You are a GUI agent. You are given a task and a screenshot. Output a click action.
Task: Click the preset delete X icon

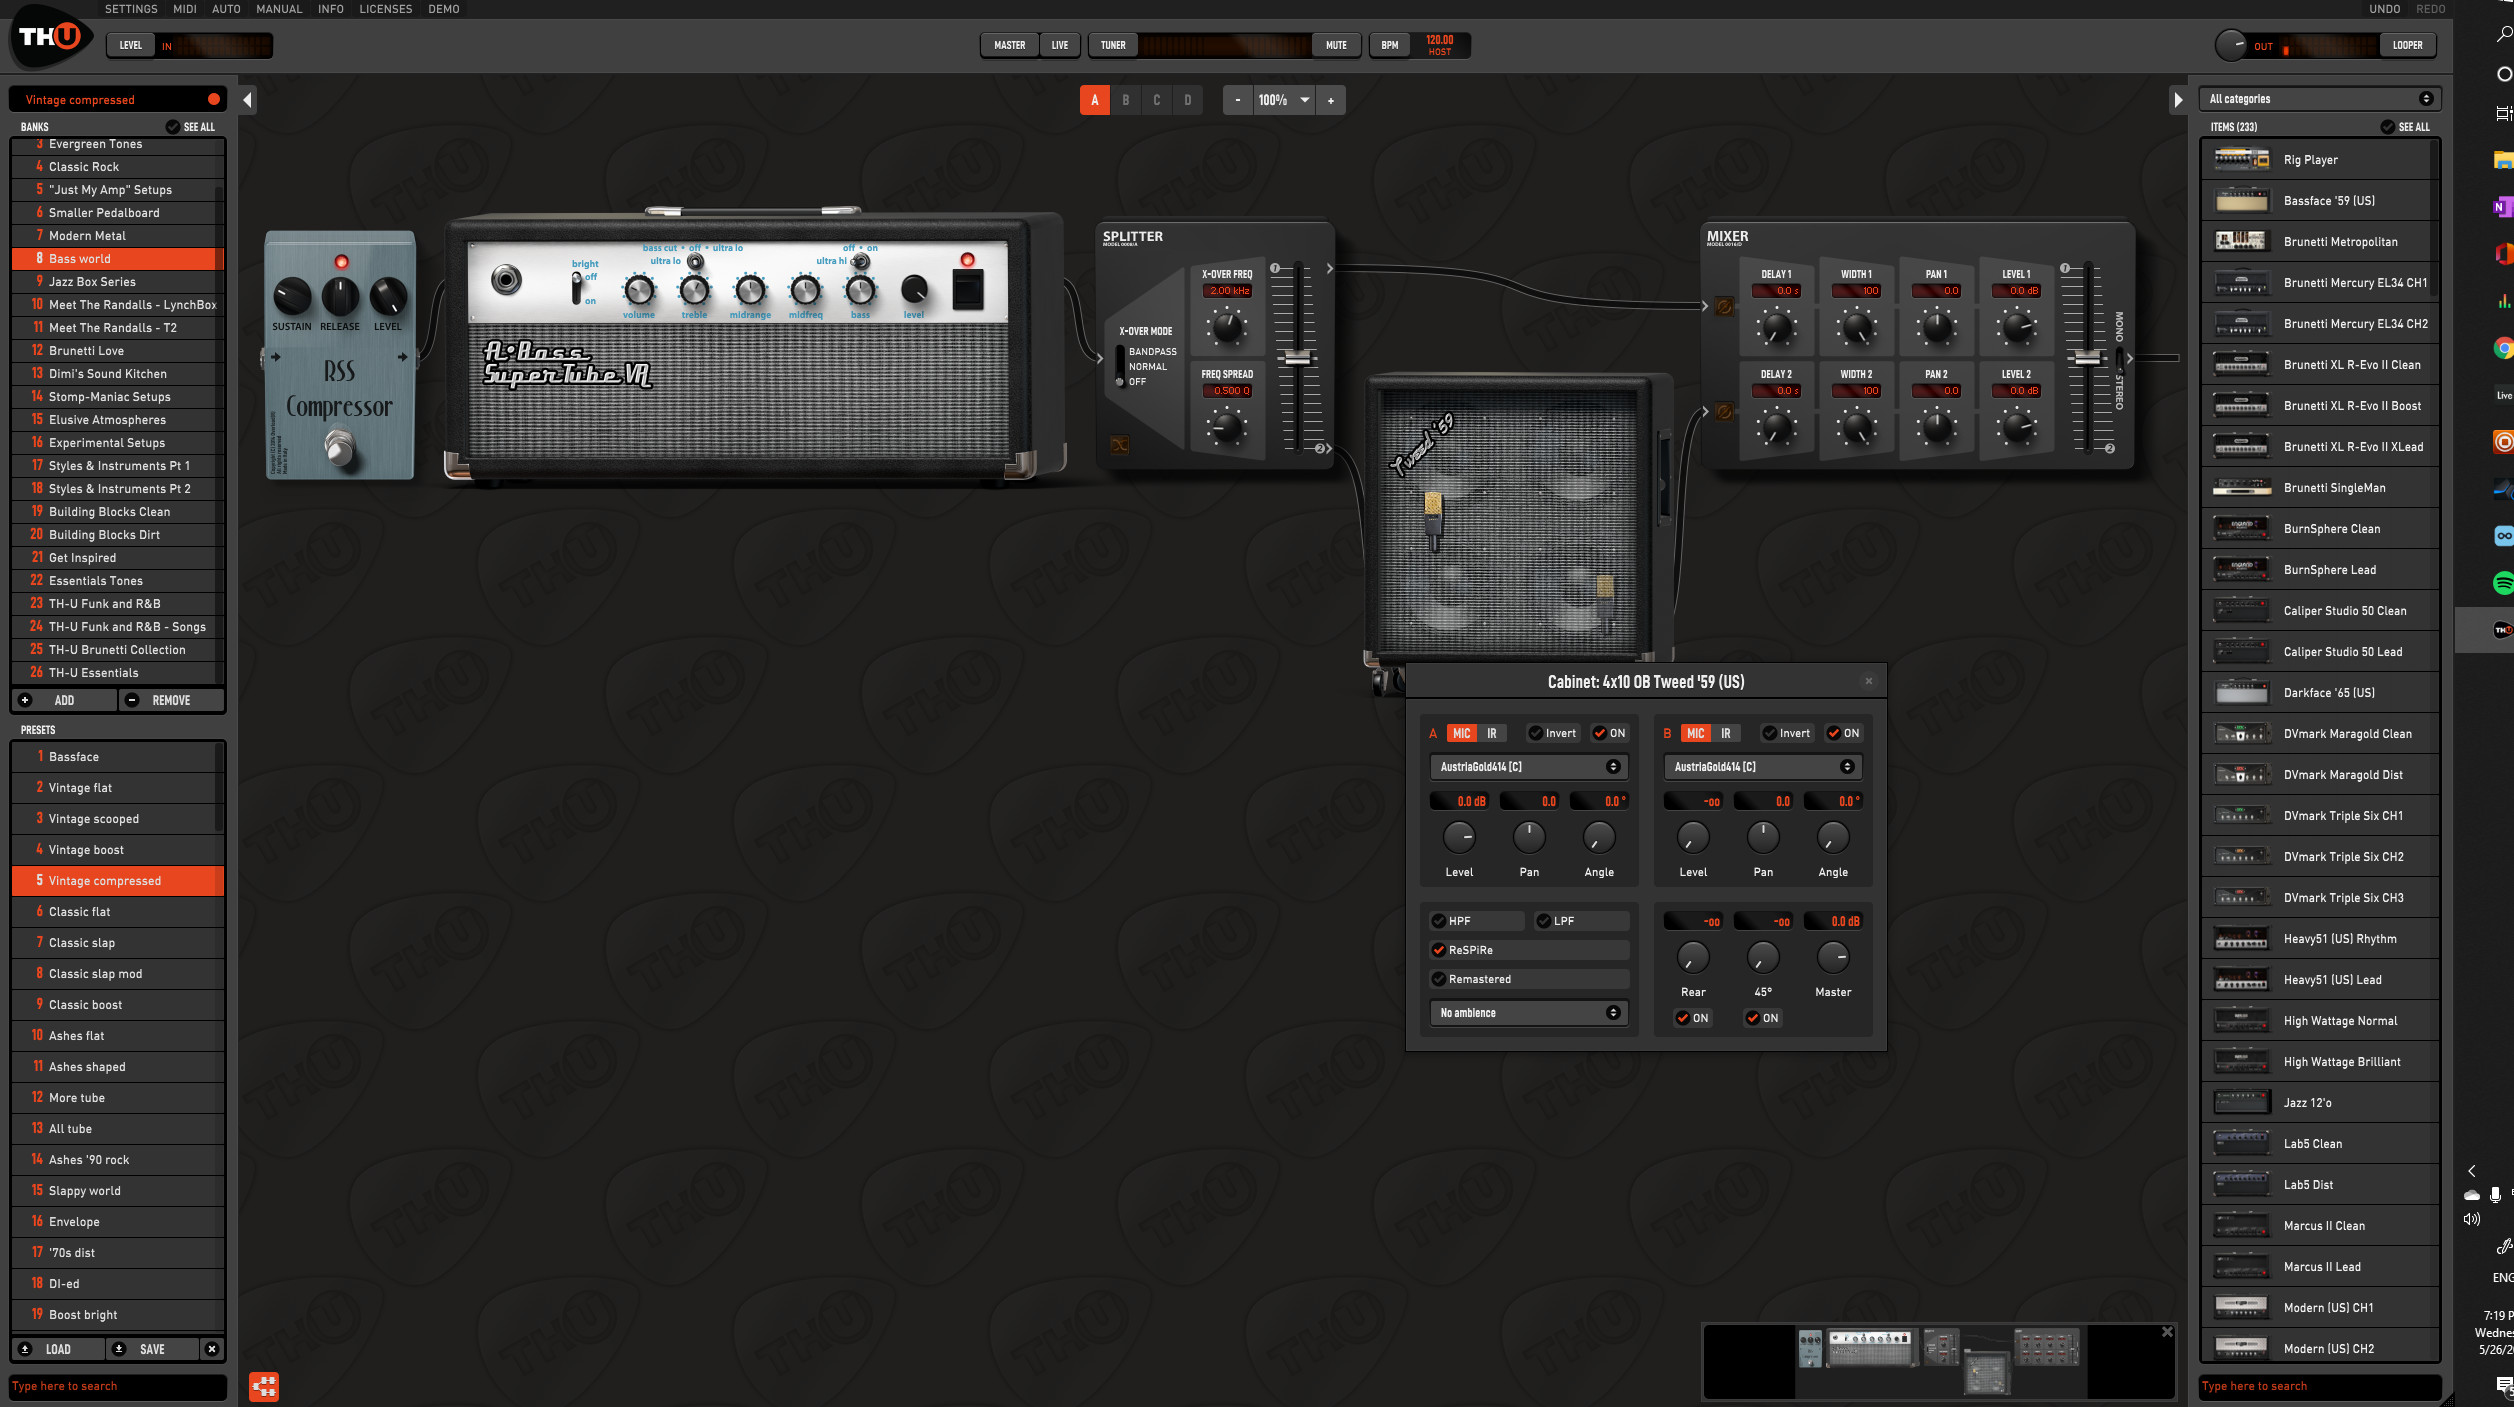click(x=212, y=1349)
